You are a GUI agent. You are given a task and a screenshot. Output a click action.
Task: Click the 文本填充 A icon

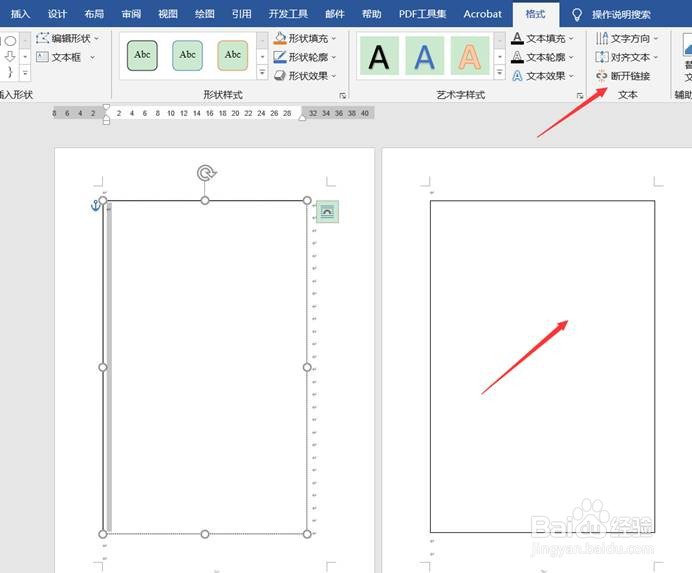pos(517,38)
